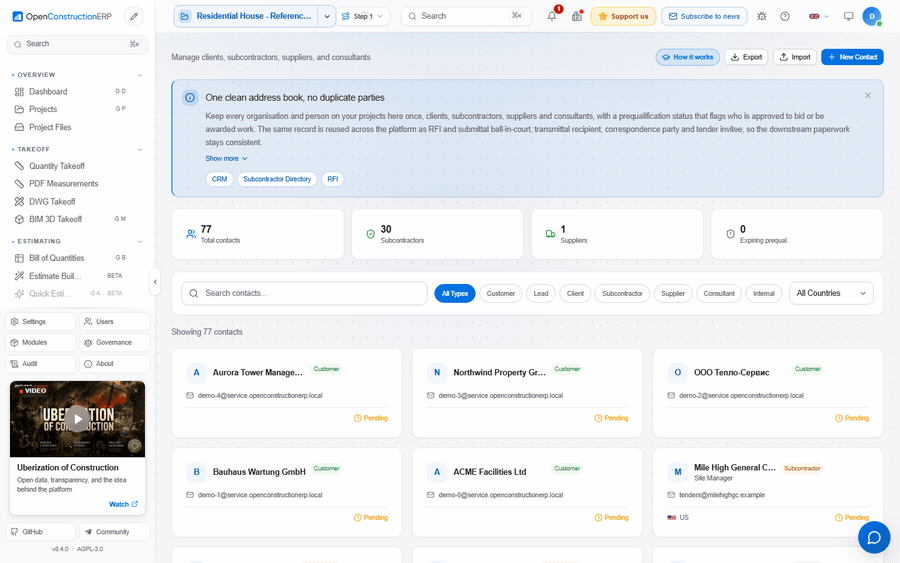Filter contacts by Consultant
This screenshot has width=900, height=563.
[719, 293]
